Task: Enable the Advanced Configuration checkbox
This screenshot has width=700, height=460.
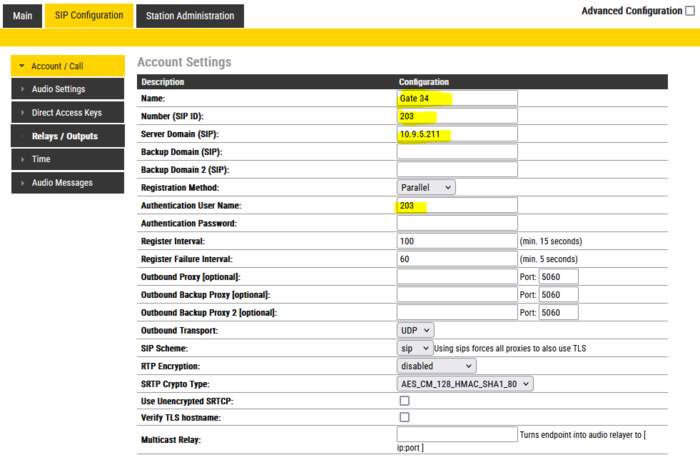Action: click(x=690, y=11)
